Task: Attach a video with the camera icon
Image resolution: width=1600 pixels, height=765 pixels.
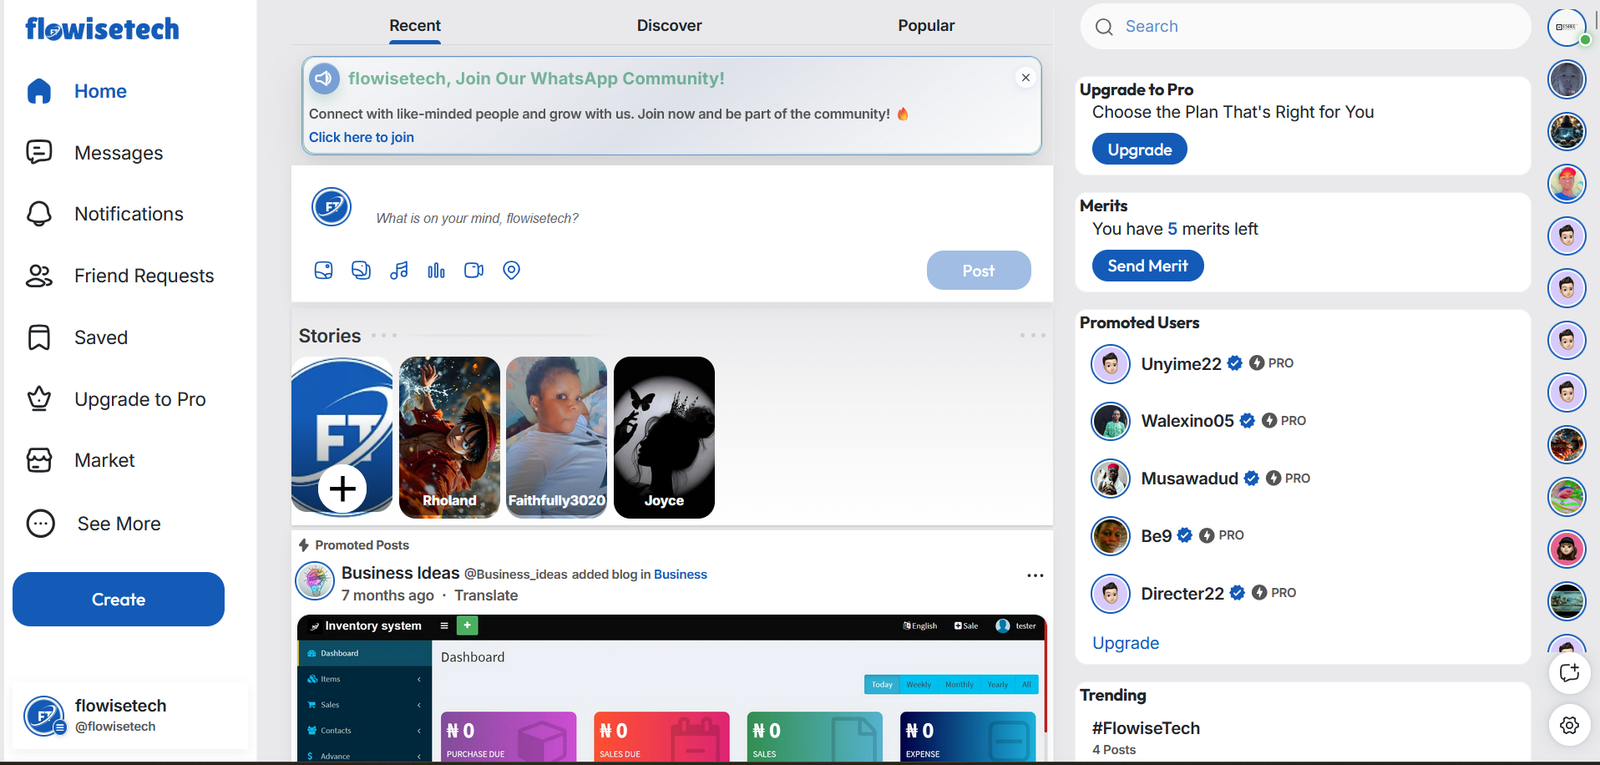Action: [x=474, y=270]
